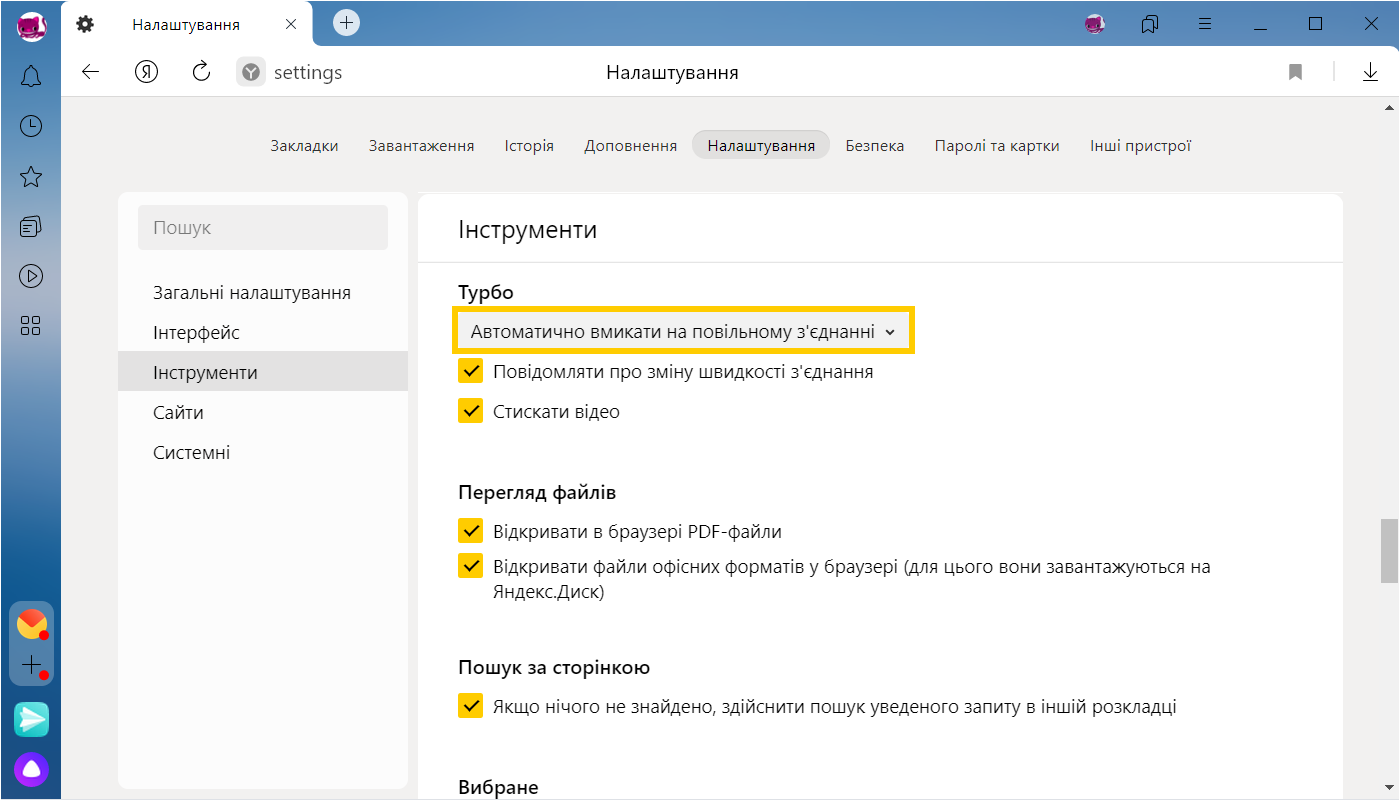
Task: Click the vertical scrollbar thumb
Action: pyautogui.click(x=1389, y=551)
